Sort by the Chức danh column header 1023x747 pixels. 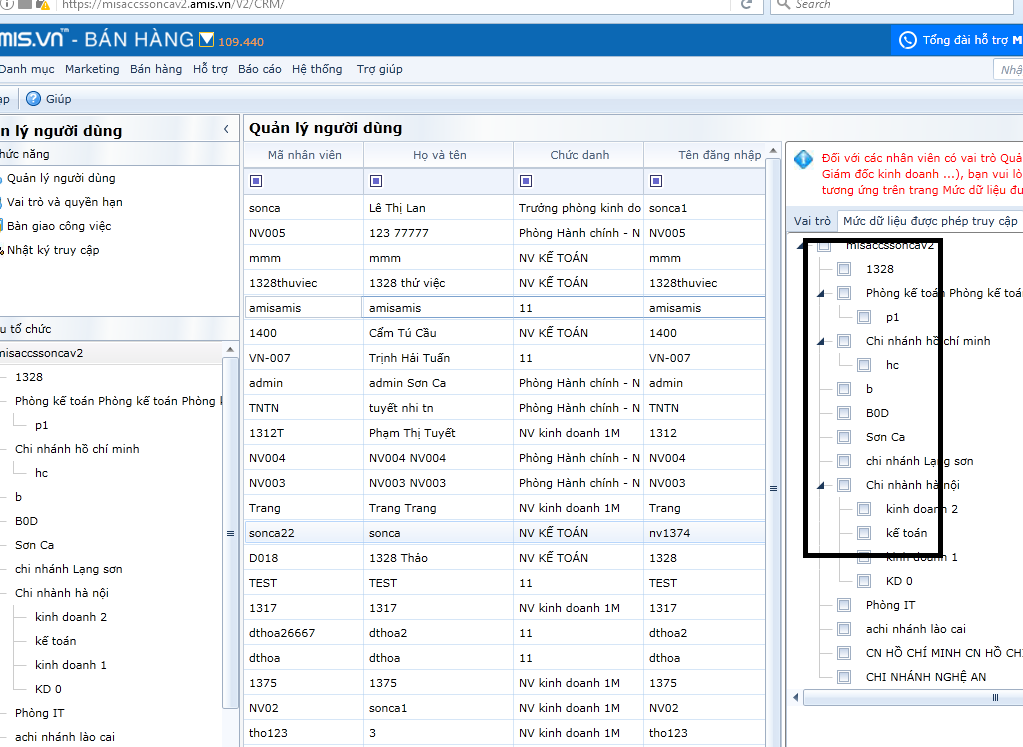(579, 155)
